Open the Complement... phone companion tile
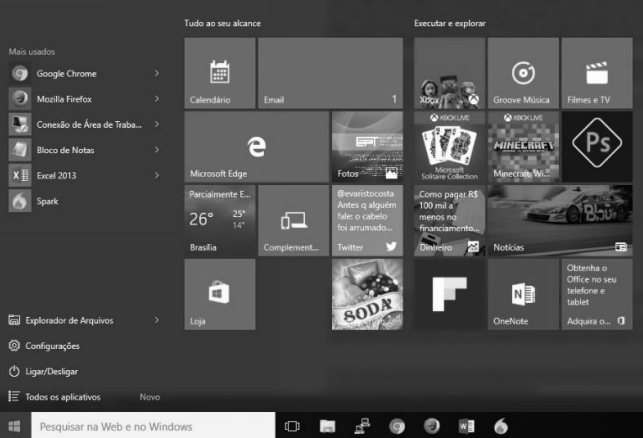The image size is (643, 438). (x=294, y=220)
